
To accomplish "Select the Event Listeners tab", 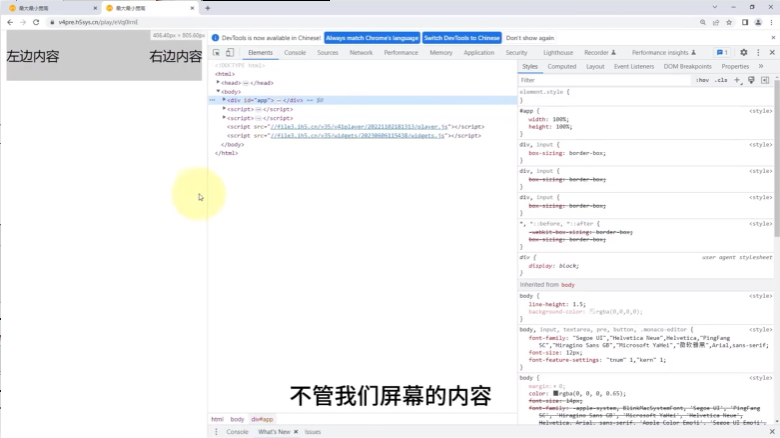I will pos(634,66).
